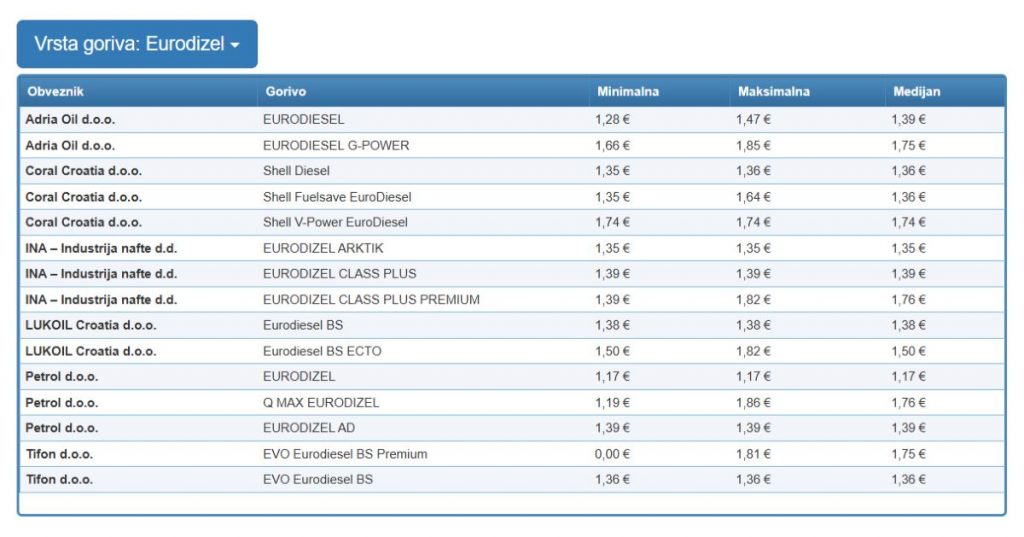Select the fuel name EURODIESEL G-POWER

[x=336, y=145]
